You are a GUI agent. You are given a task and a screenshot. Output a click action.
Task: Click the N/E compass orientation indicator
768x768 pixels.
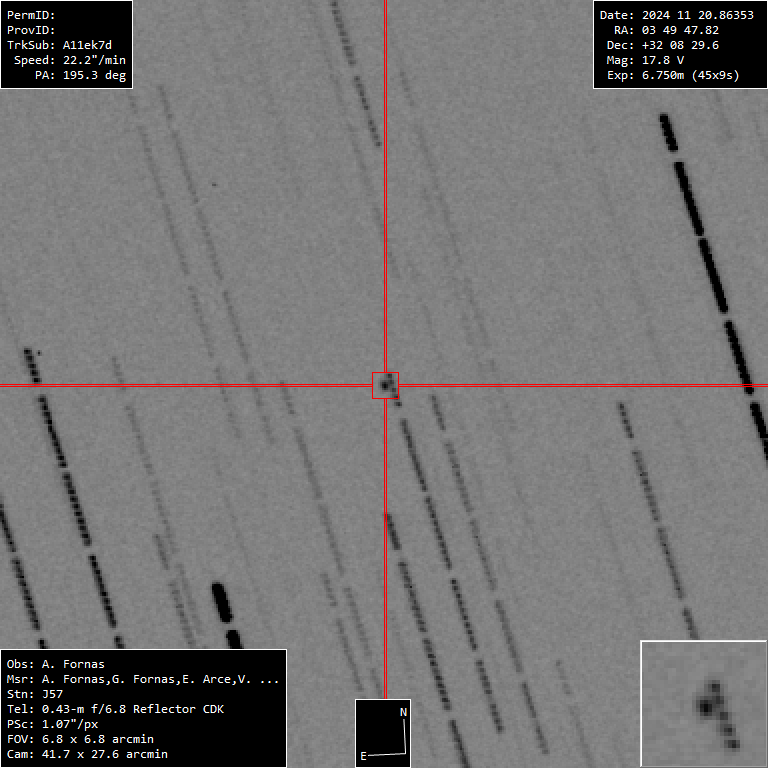pos(384,733)
